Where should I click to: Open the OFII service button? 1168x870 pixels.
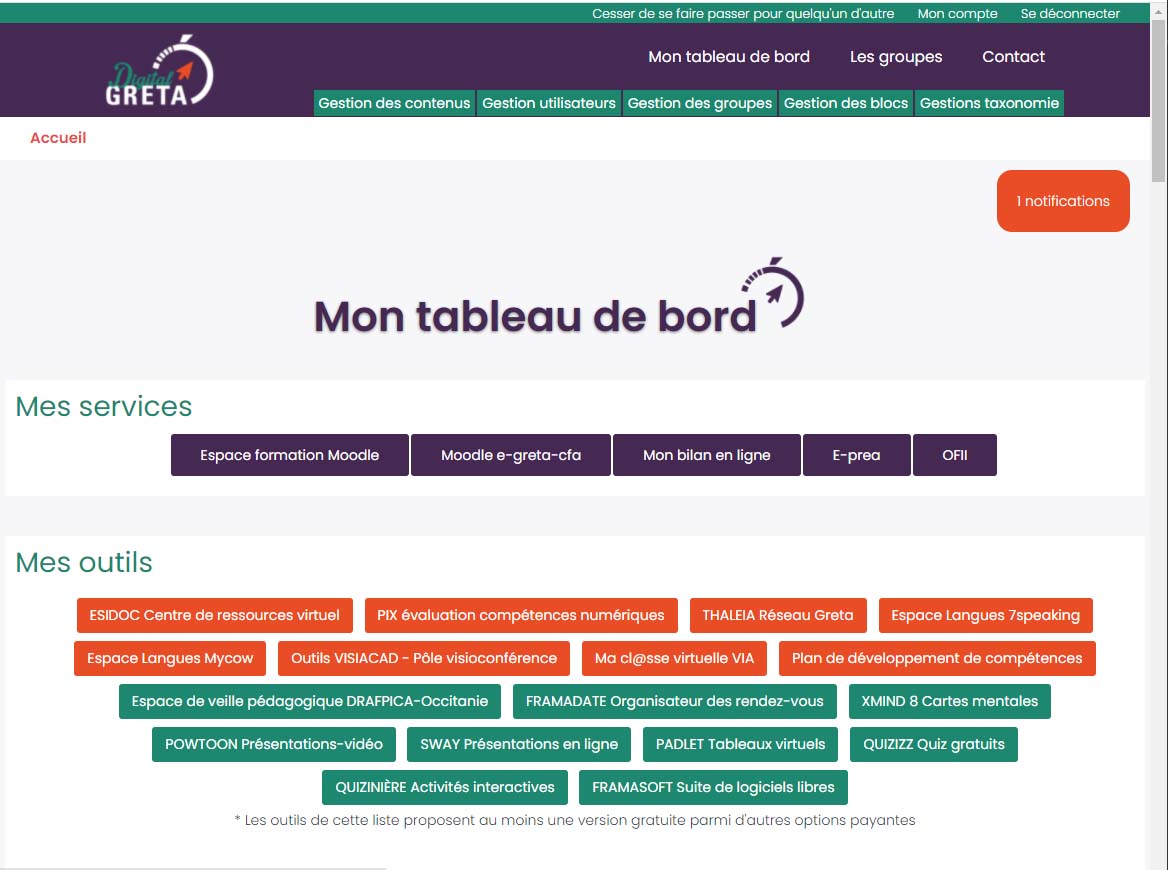click(x=955, y=455)
